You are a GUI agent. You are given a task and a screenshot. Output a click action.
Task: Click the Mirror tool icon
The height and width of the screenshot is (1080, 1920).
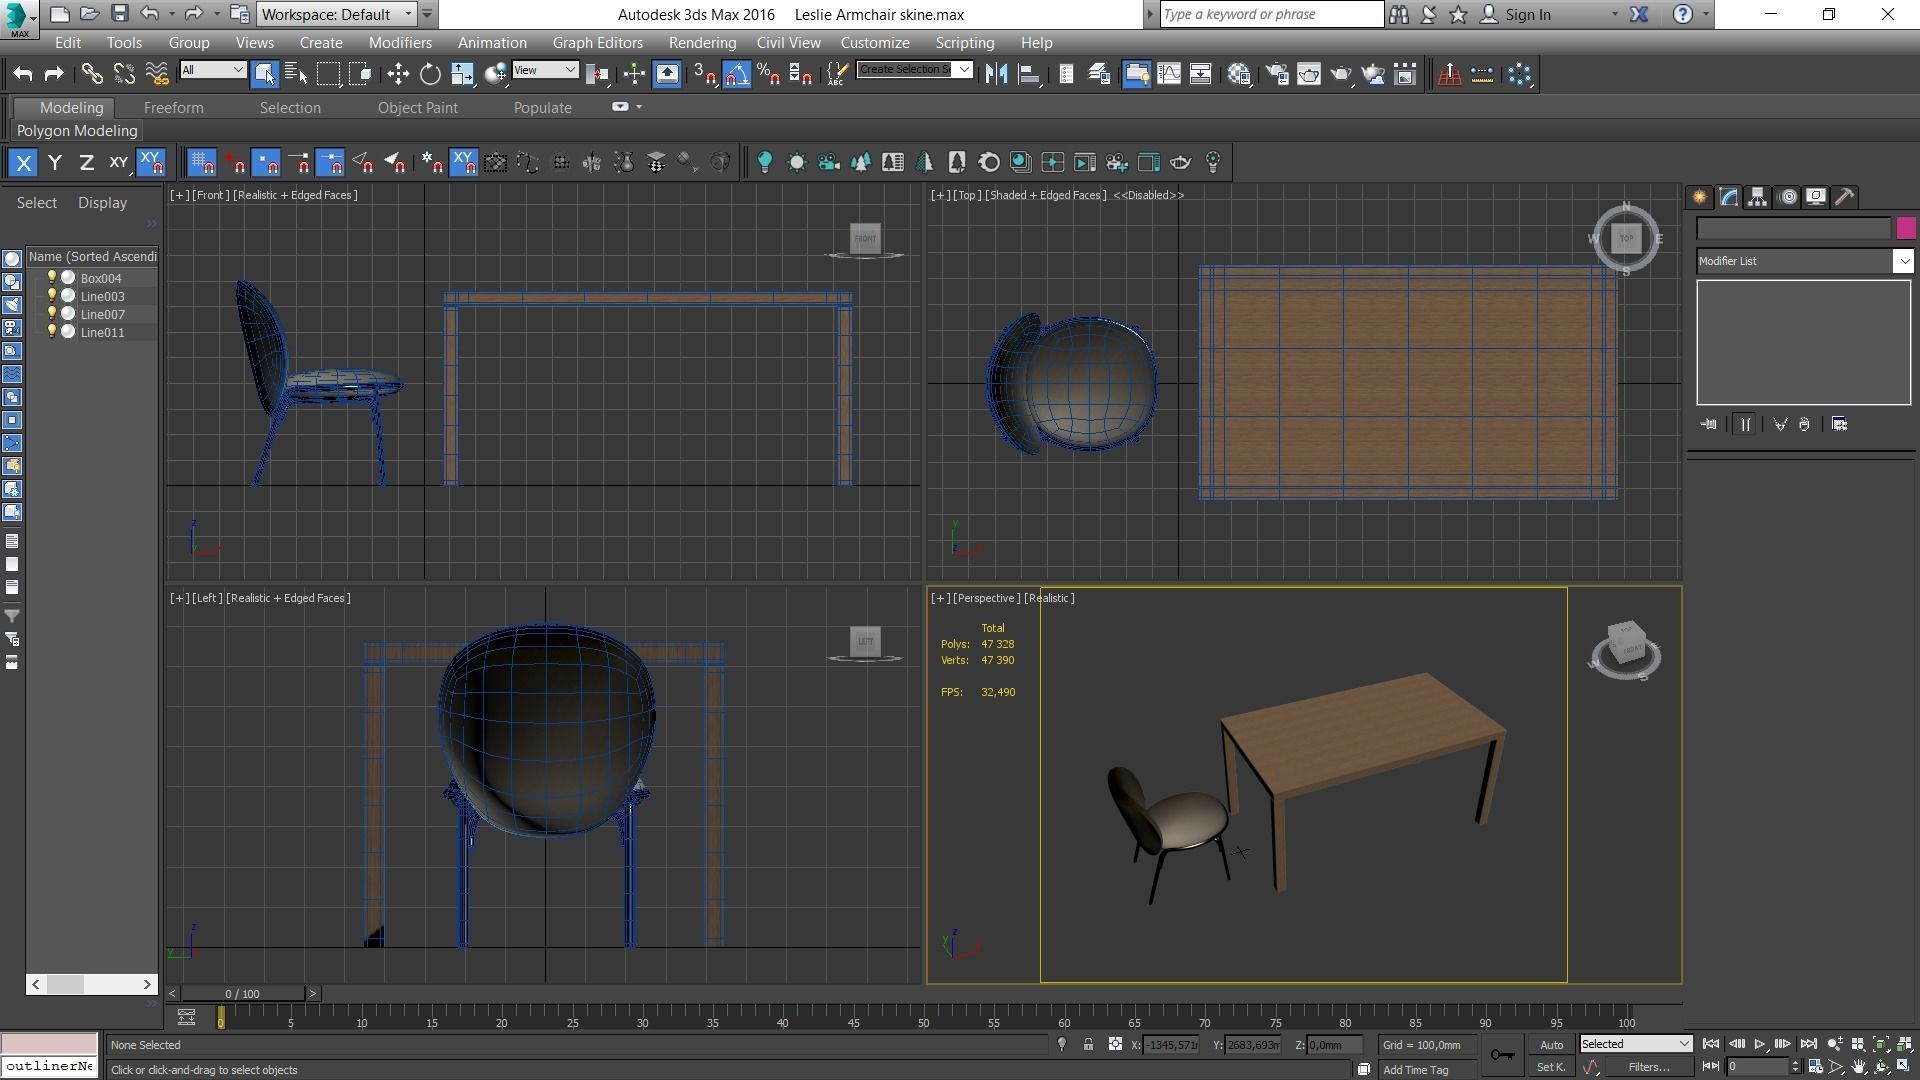(996, 74)
